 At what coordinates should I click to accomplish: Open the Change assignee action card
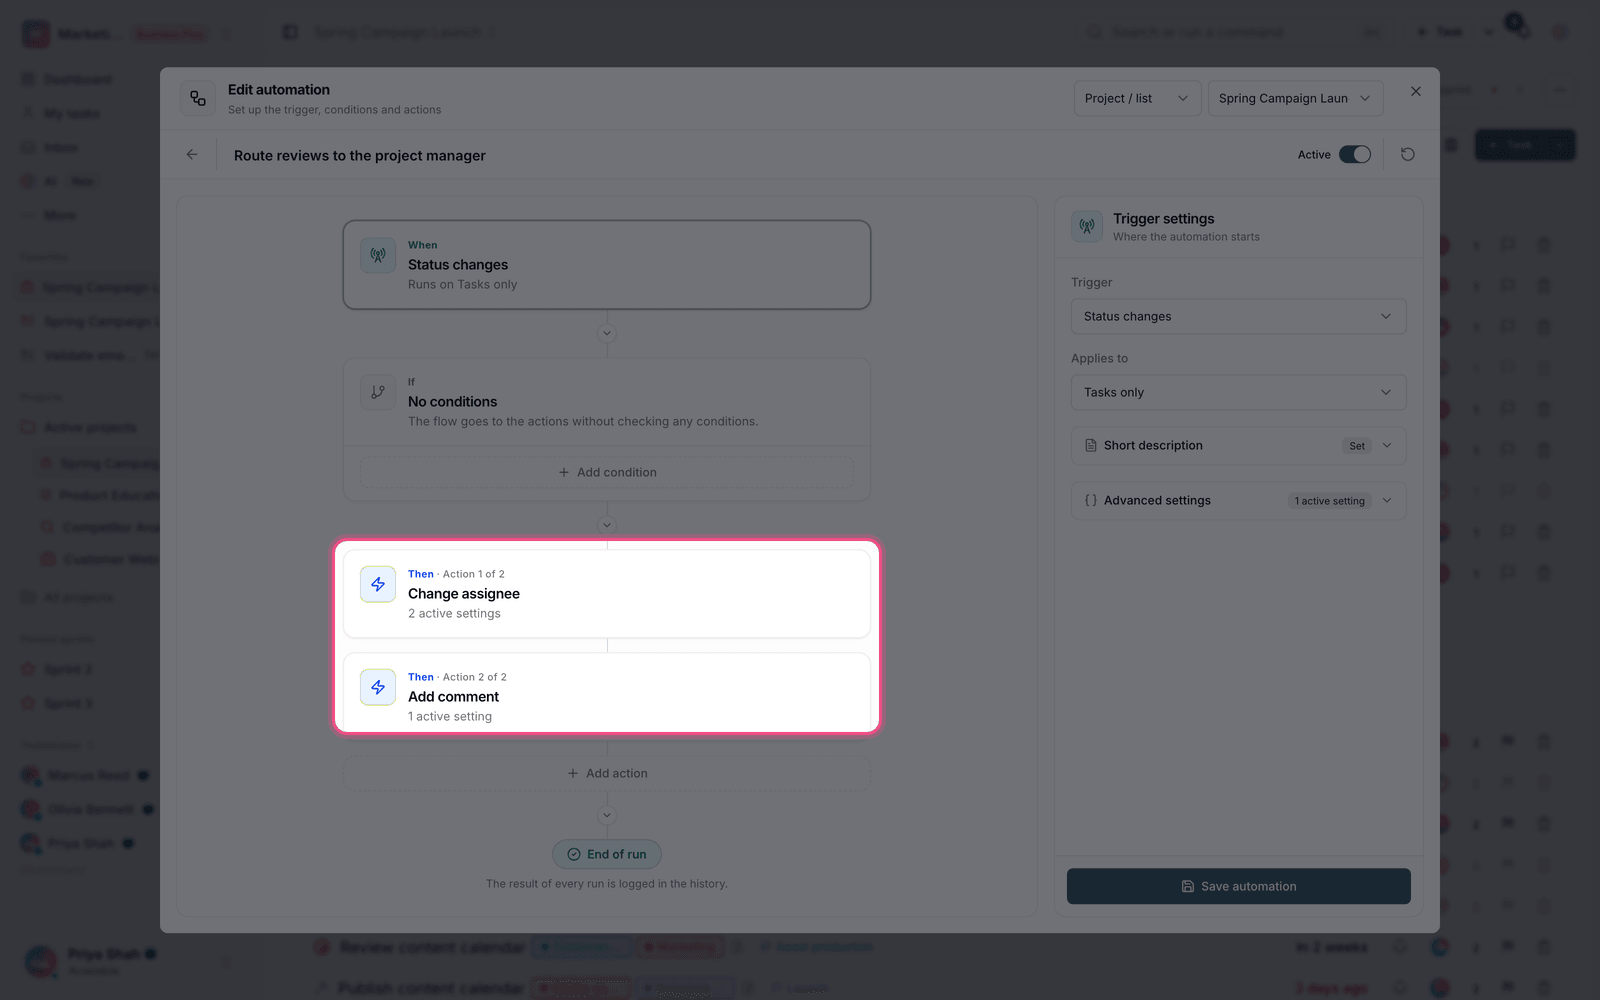[x=607, y=594]
